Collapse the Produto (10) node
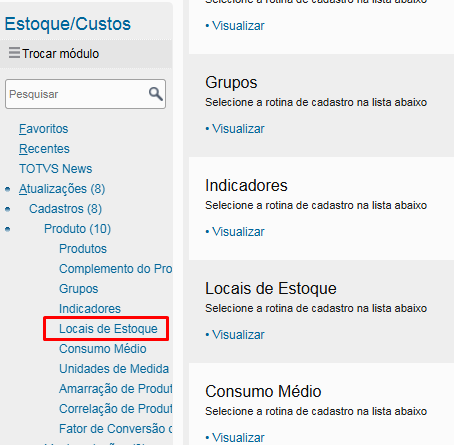This screenshot has width=454, height=445. click(77, 229)
